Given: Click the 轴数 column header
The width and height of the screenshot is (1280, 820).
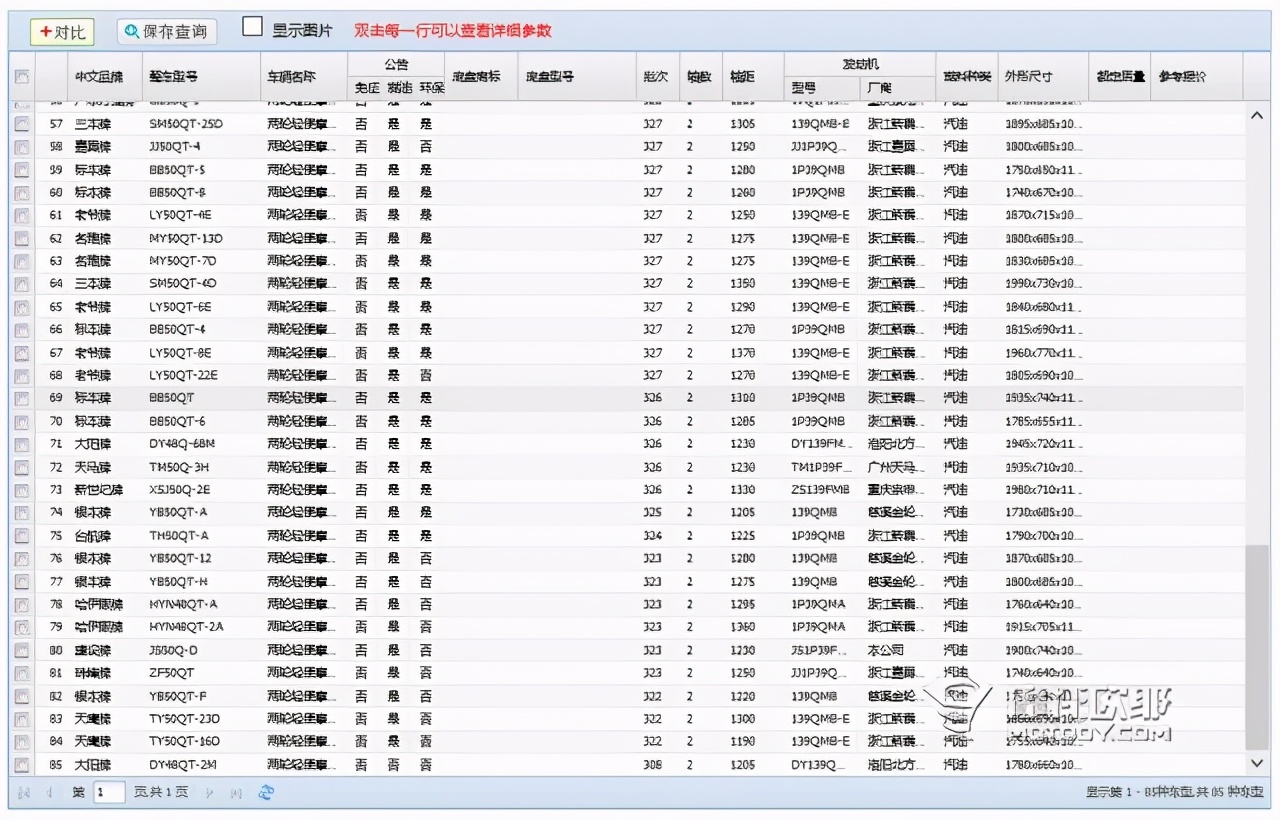Looking at the screenshot, I should [x=700, y=76].
